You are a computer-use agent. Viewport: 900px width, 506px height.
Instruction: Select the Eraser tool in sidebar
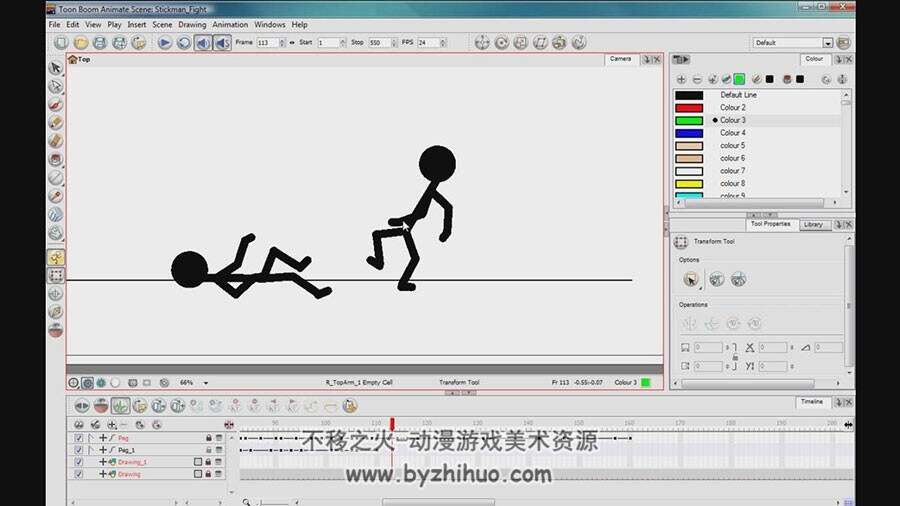point(56,141)
